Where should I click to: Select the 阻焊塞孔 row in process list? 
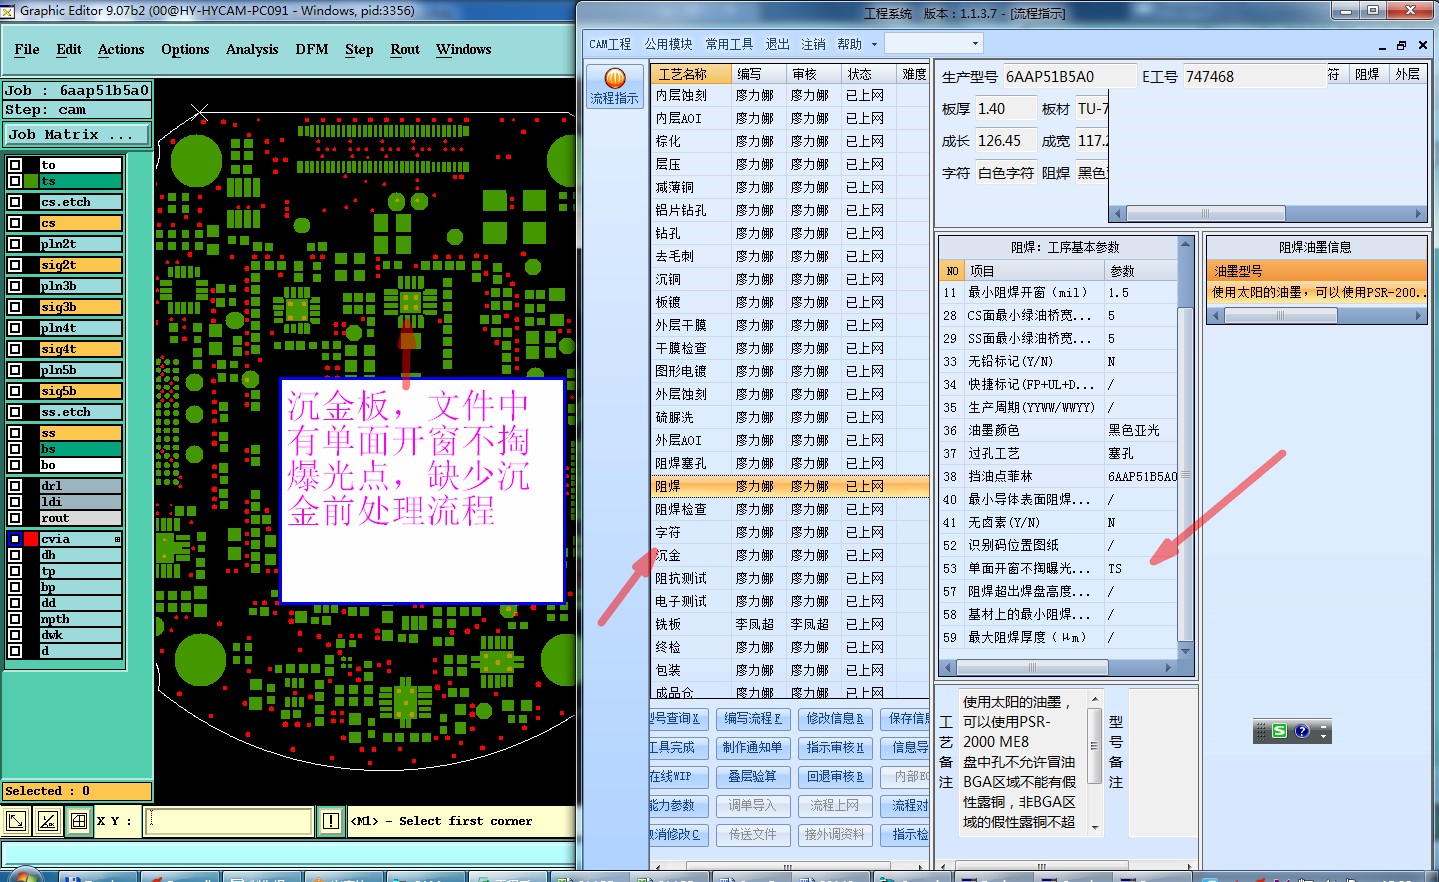pos(790,463)
